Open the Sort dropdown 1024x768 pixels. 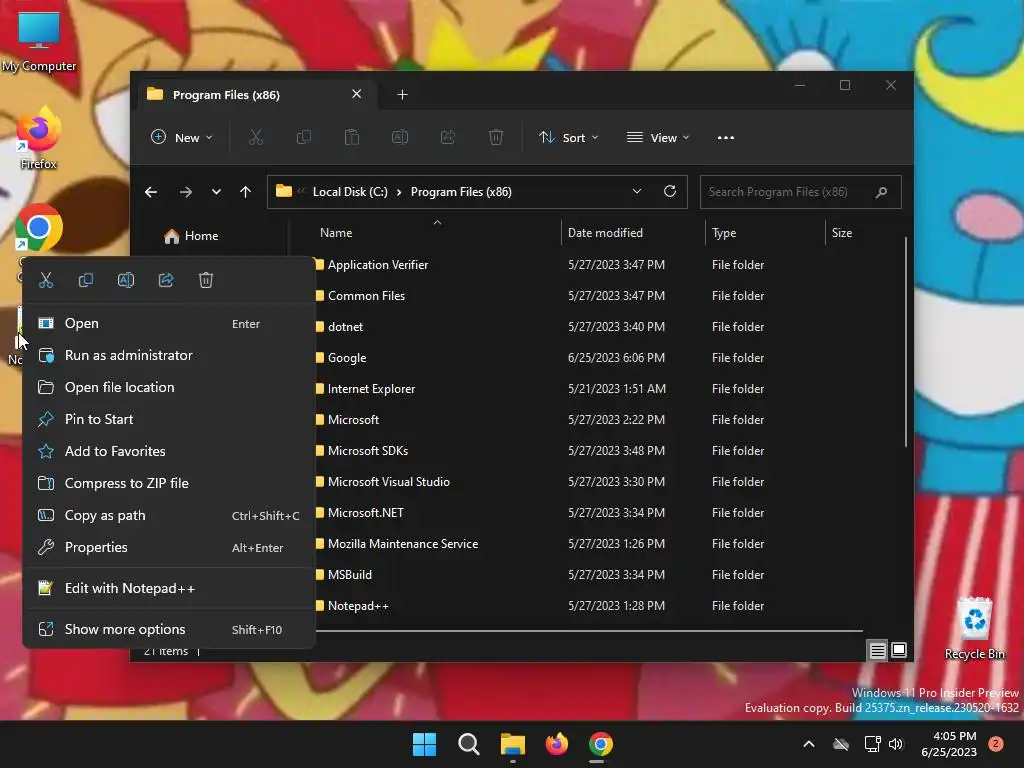point(568,138)
